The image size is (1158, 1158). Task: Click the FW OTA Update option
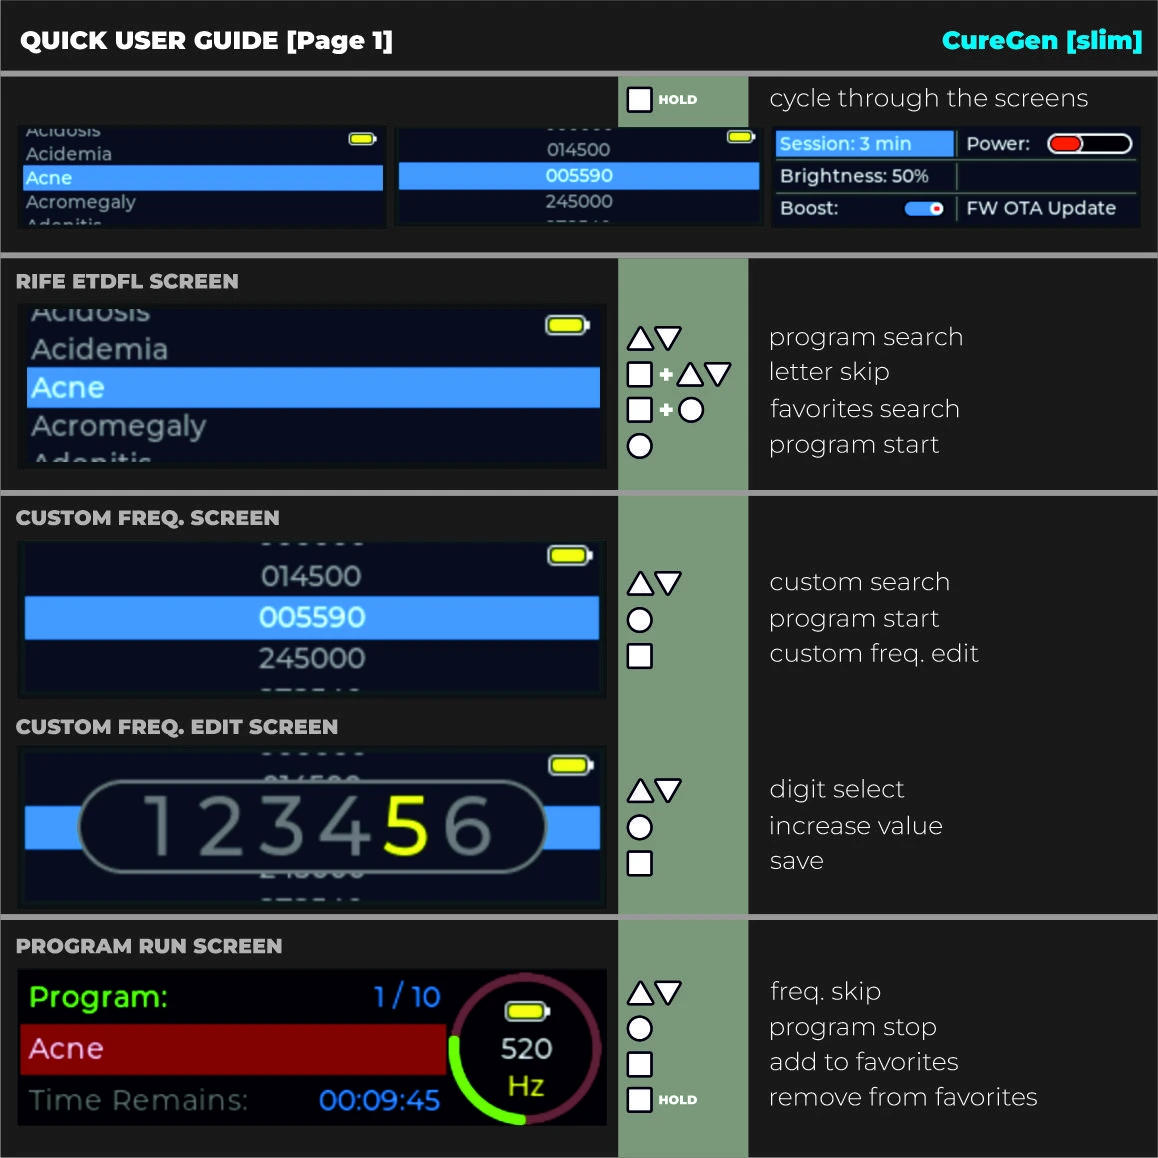coord(1041,208)
